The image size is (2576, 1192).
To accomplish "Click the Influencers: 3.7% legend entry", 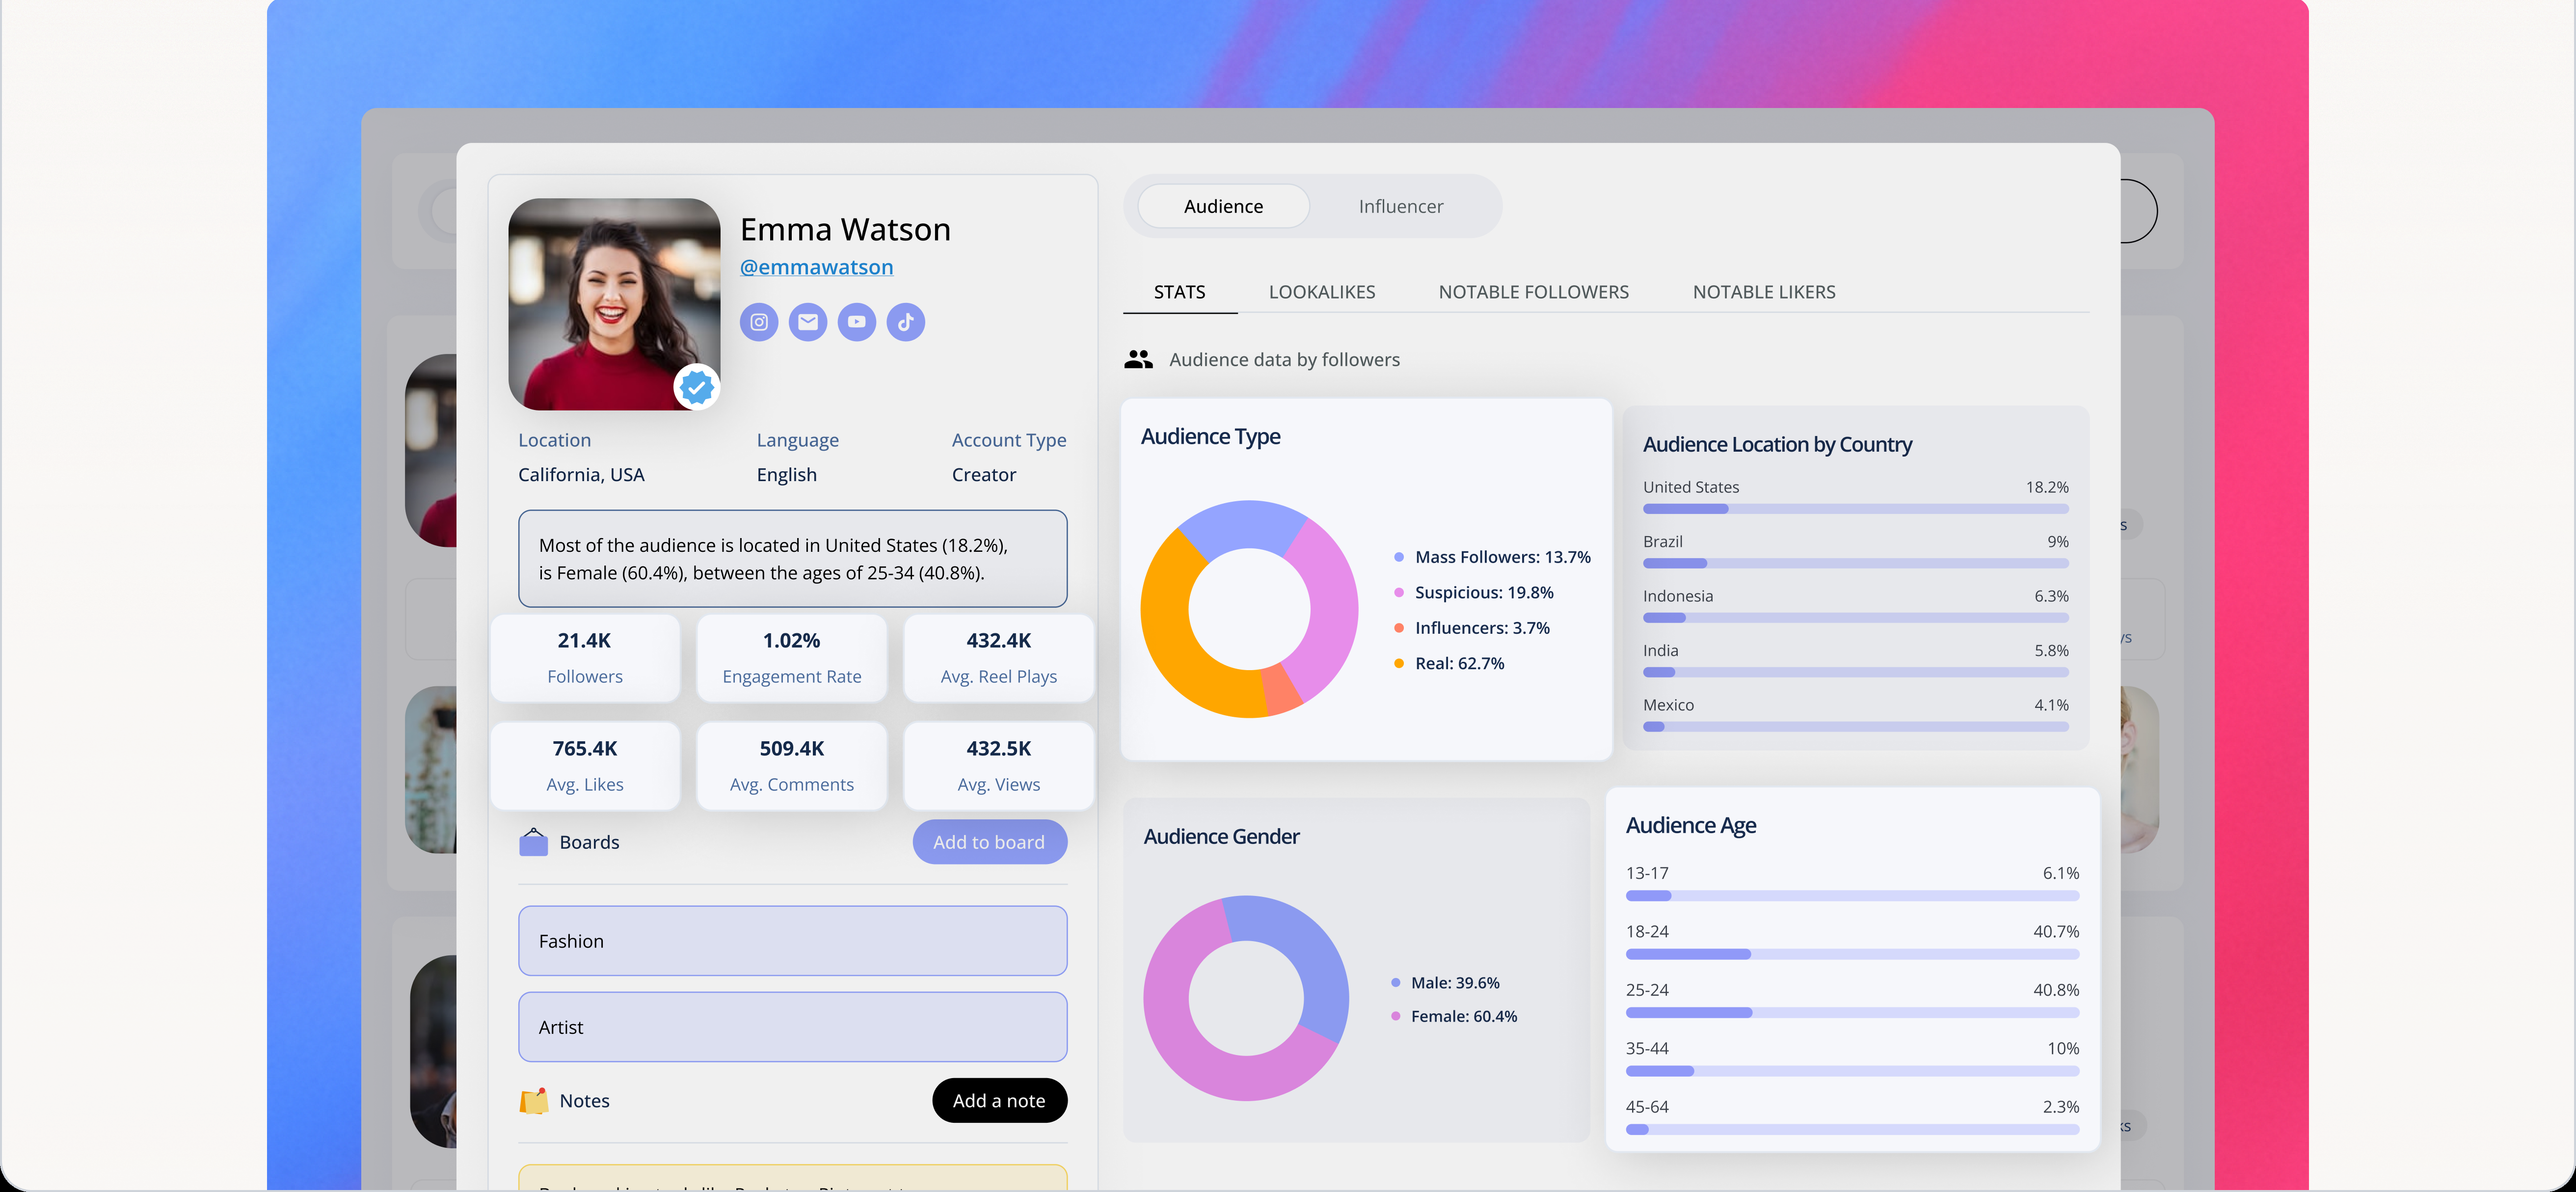I will pyautogui.click(x=1472, y=628).
